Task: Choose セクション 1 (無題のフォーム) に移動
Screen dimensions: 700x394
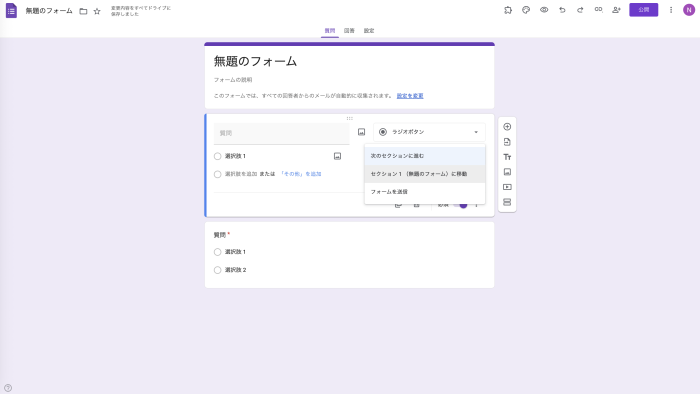Action: 425,174
